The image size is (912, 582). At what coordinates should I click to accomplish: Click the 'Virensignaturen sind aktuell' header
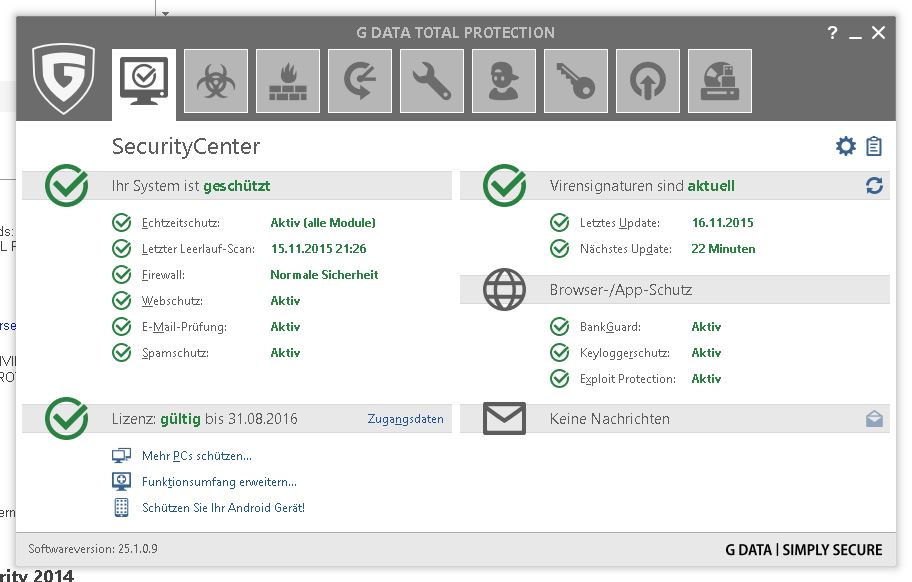642,186
